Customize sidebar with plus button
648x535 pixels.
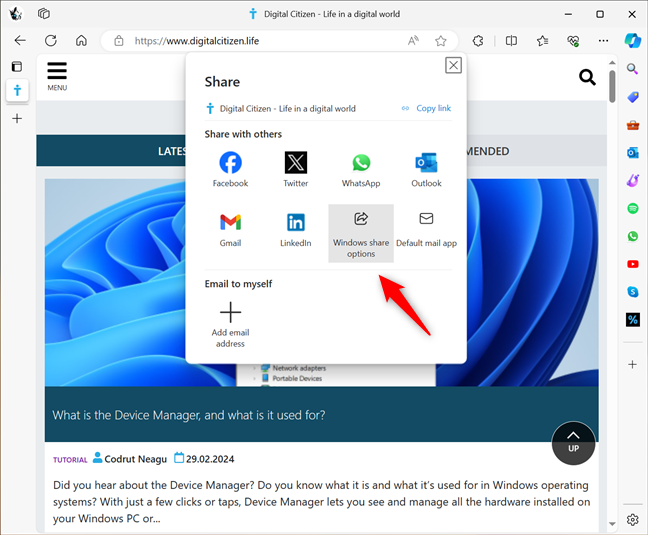coord(632,364)
